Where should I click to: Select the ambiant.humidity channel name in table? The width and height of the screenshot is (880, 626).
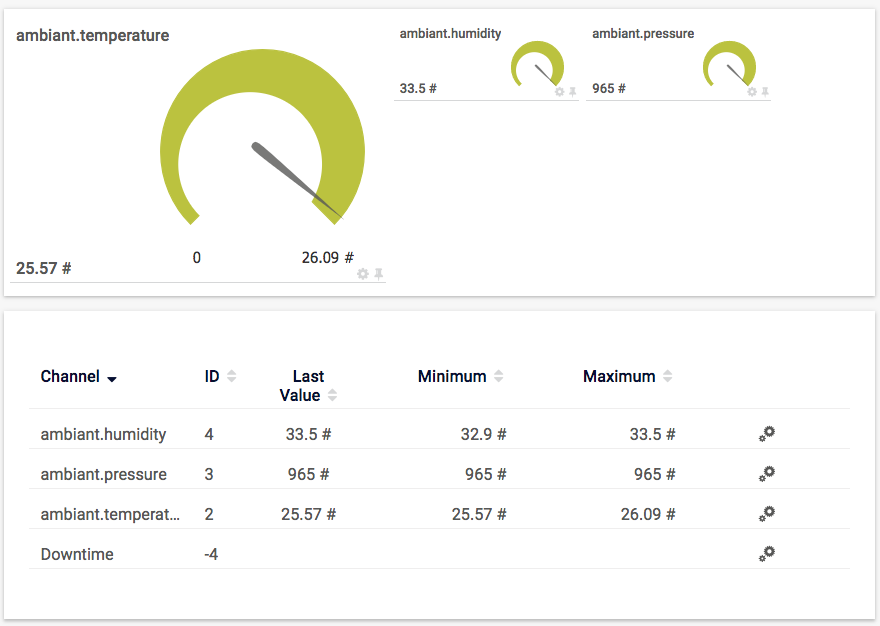point(103,434)
